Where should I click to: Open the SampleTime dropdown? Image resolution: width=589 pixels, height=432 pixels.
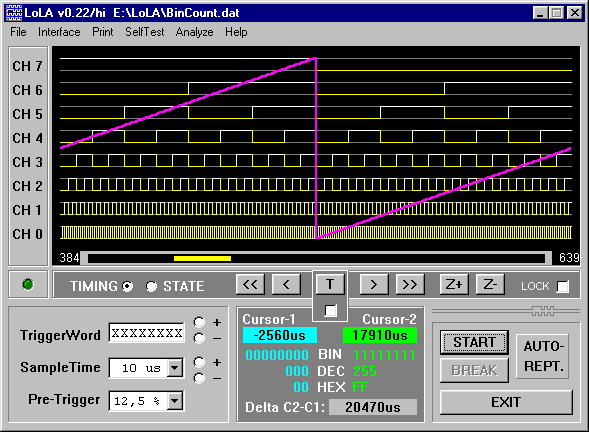pyautogui.click(x=175, y=368)
